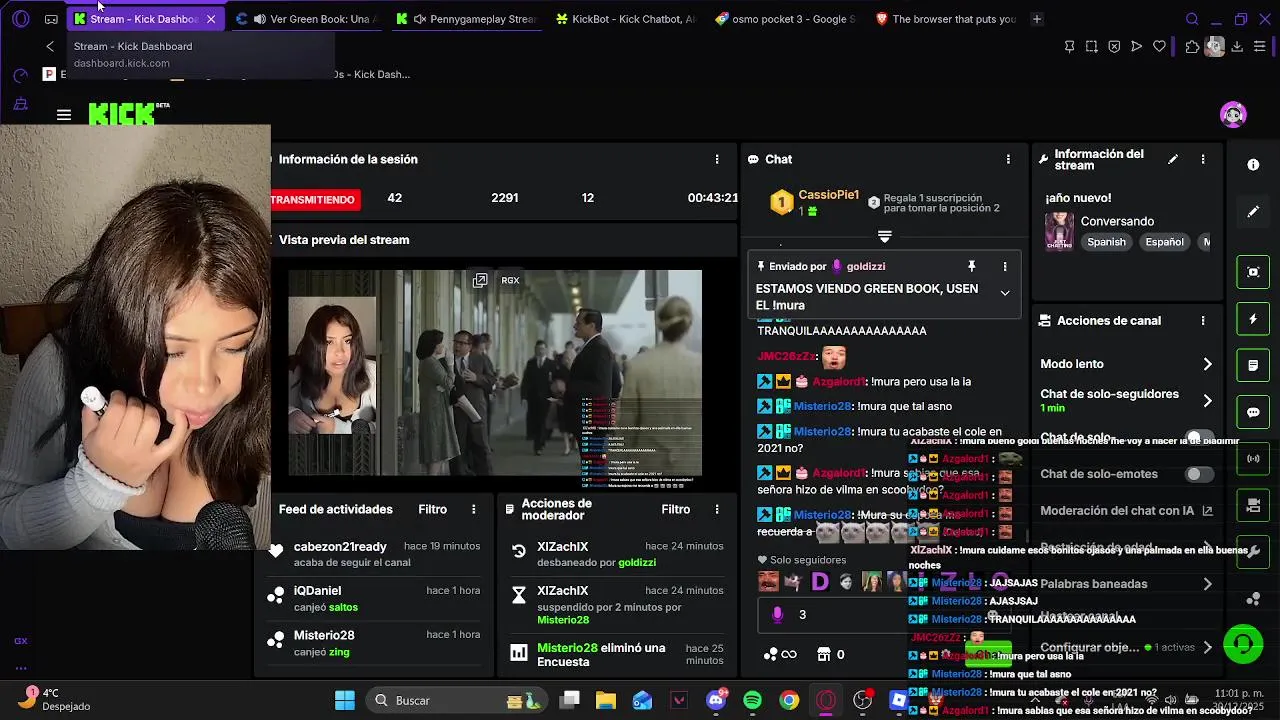Open moderator actions three-dot menu
Viewport: 1280px width, 720px height.
coord(716,509)
